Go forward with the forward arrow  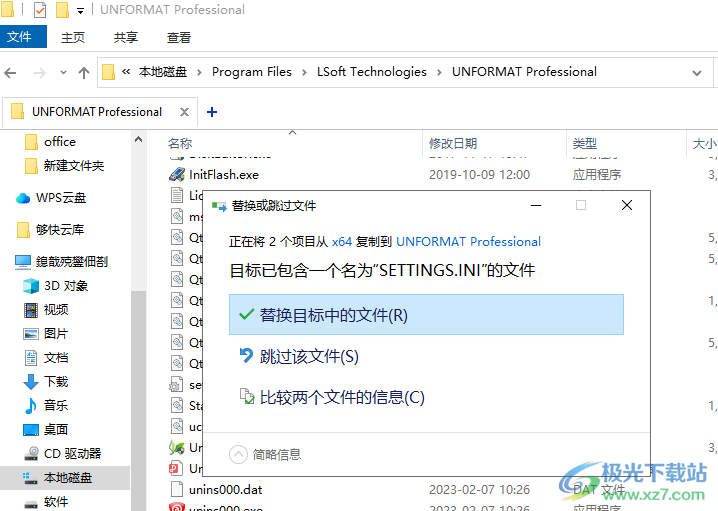pos(40,72)
